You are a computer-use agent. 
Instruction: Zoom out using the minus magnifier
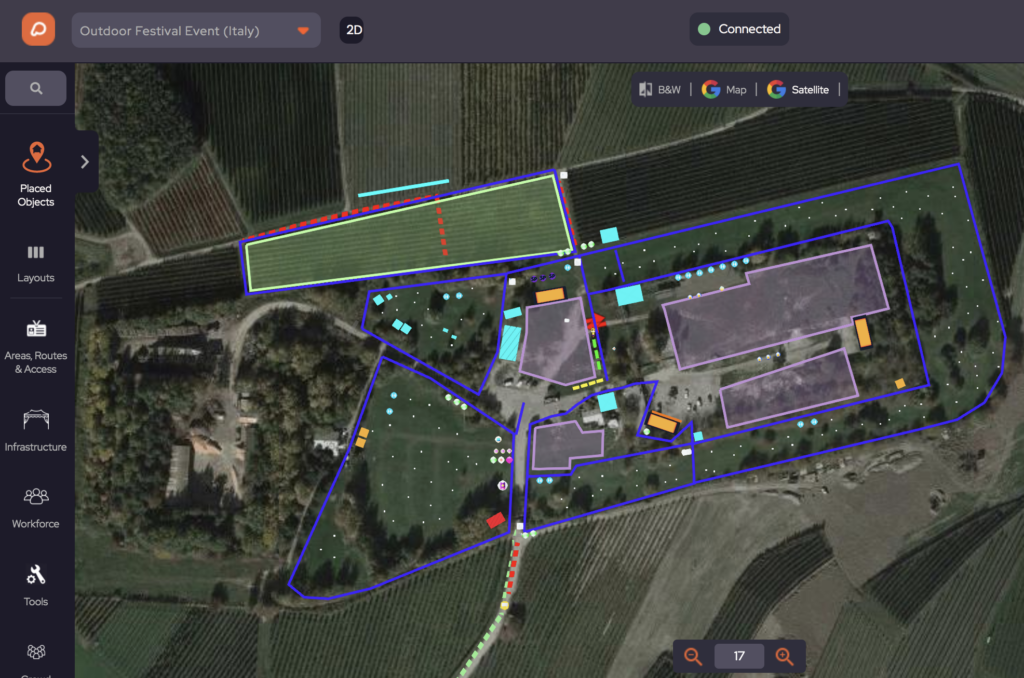693,656
